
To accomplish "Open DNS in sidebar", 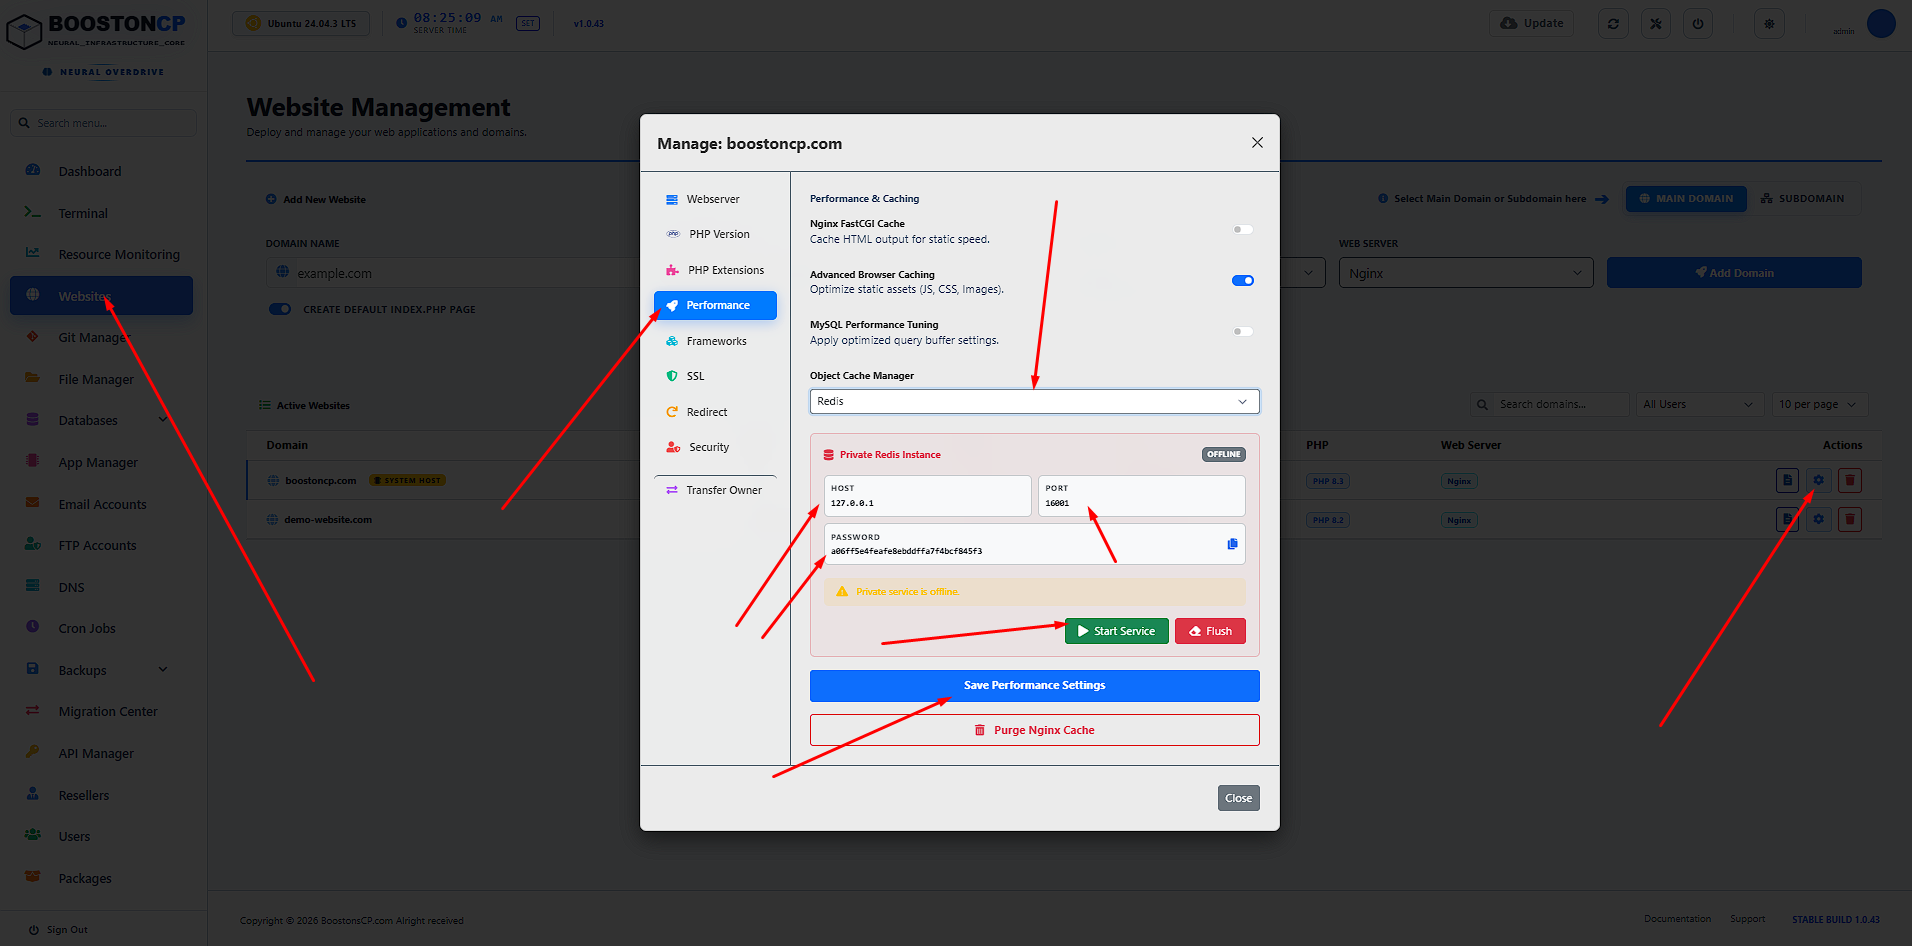I will tap(101, 587).
